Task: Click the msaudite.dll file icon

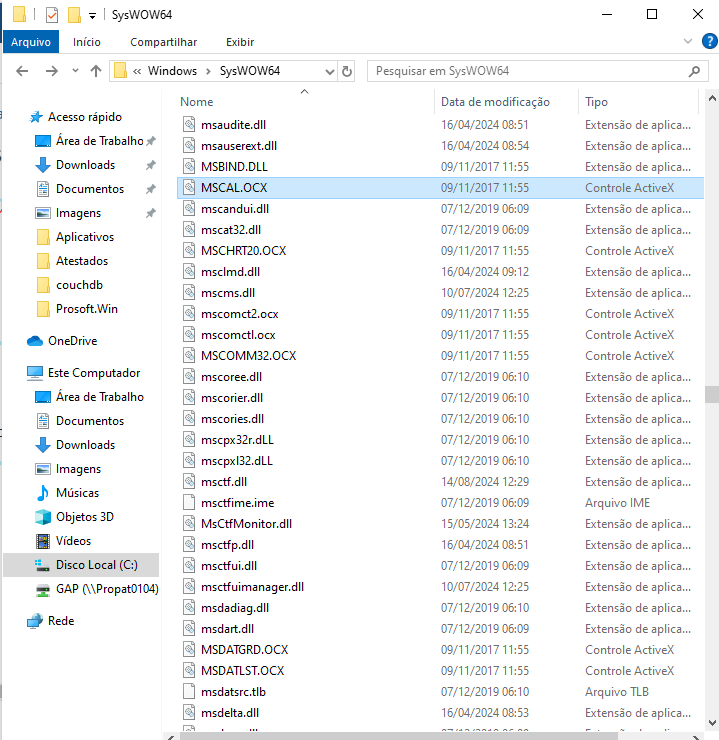Action: tap(189, 125)
